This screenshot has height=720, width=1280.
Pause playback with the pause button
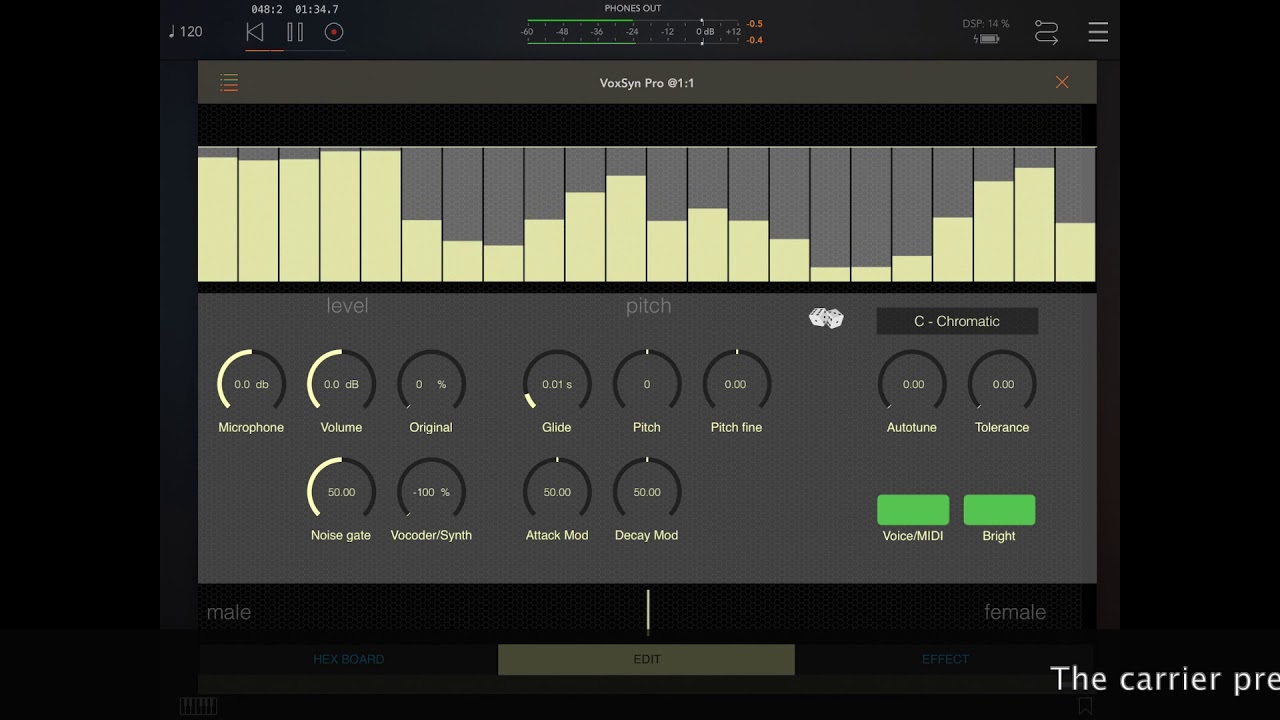295,32
